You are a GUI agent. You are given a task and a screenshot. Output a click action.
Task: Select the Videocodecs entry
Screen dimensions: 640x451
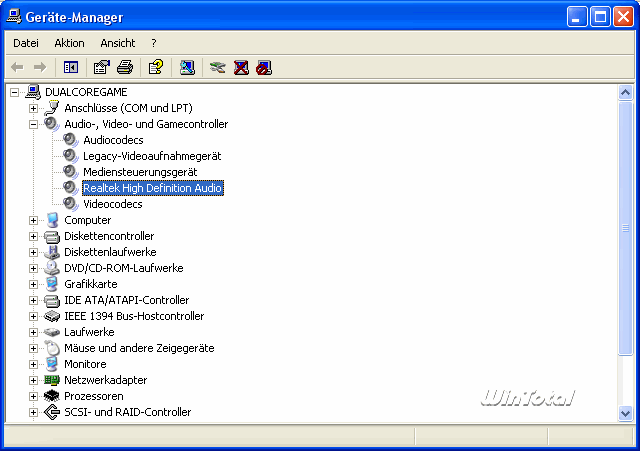(113, 204)
